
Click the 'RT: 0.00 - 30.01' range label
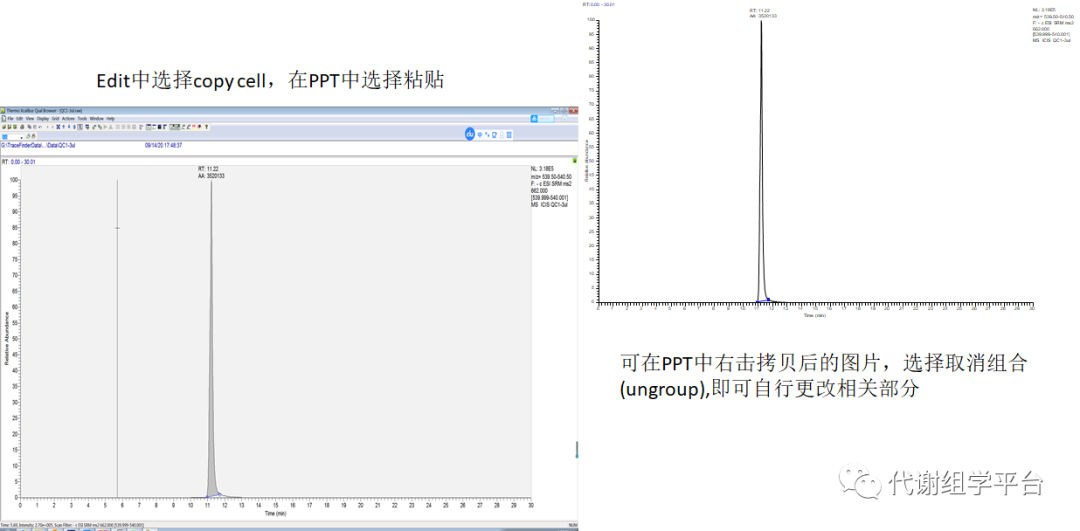click(x=19, y=162)
